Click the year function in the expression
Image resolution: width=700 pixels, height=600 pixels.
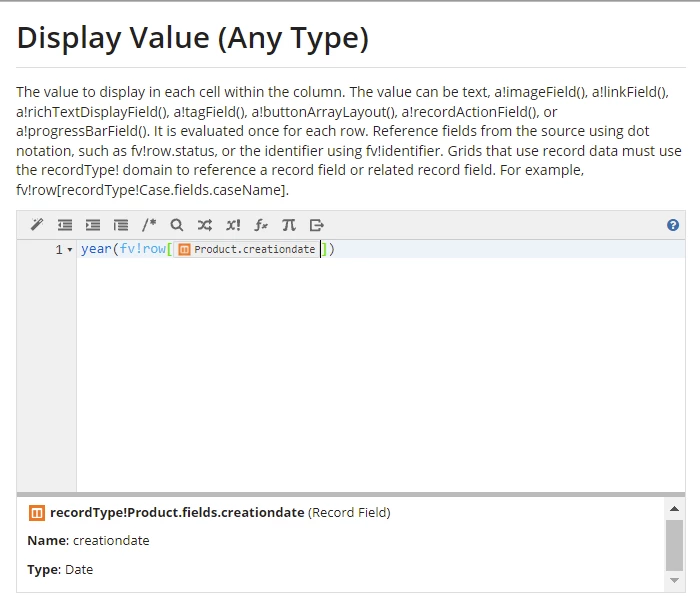pos(96,249)
